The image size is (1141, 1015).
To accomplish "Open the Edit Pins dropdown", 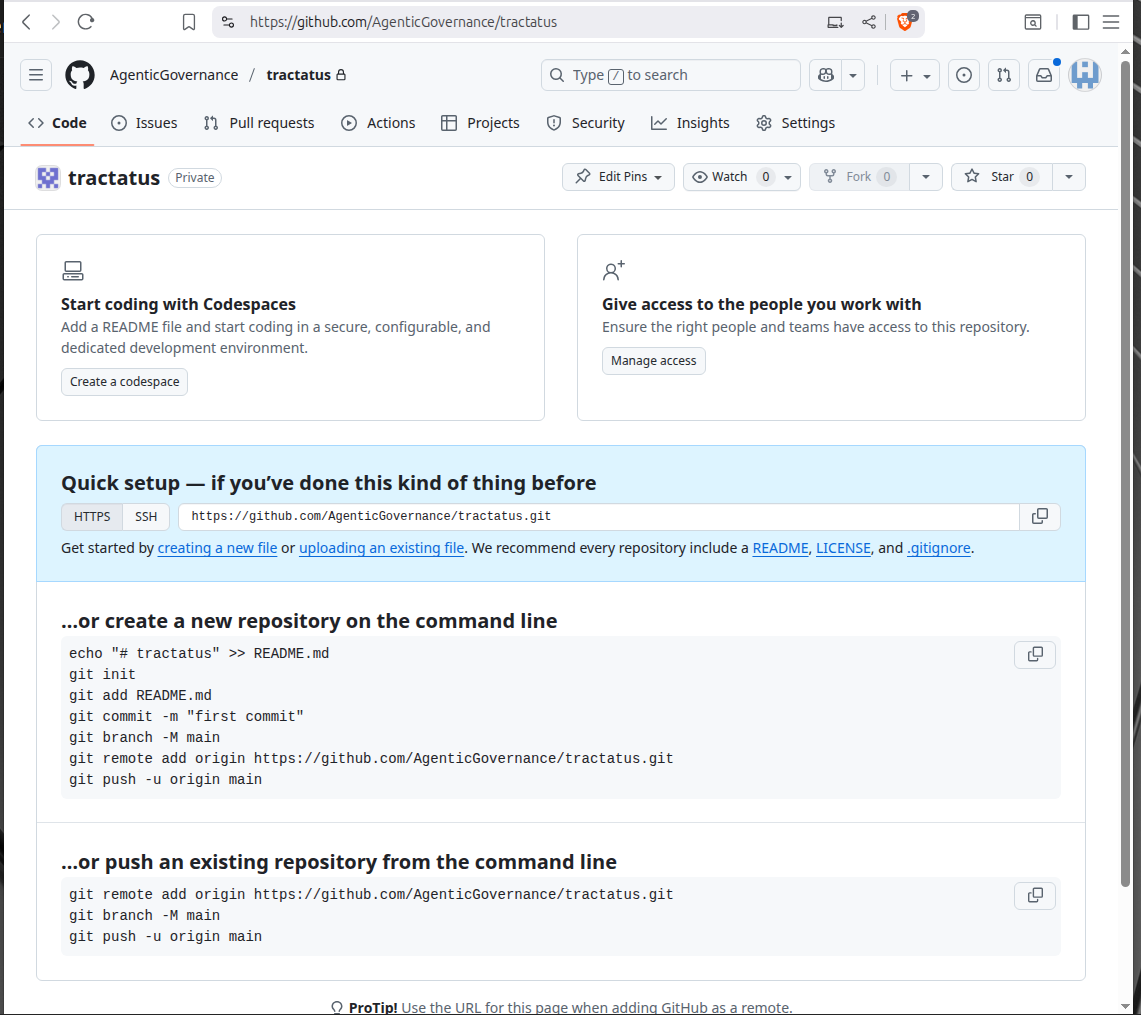I will [618, 177].
